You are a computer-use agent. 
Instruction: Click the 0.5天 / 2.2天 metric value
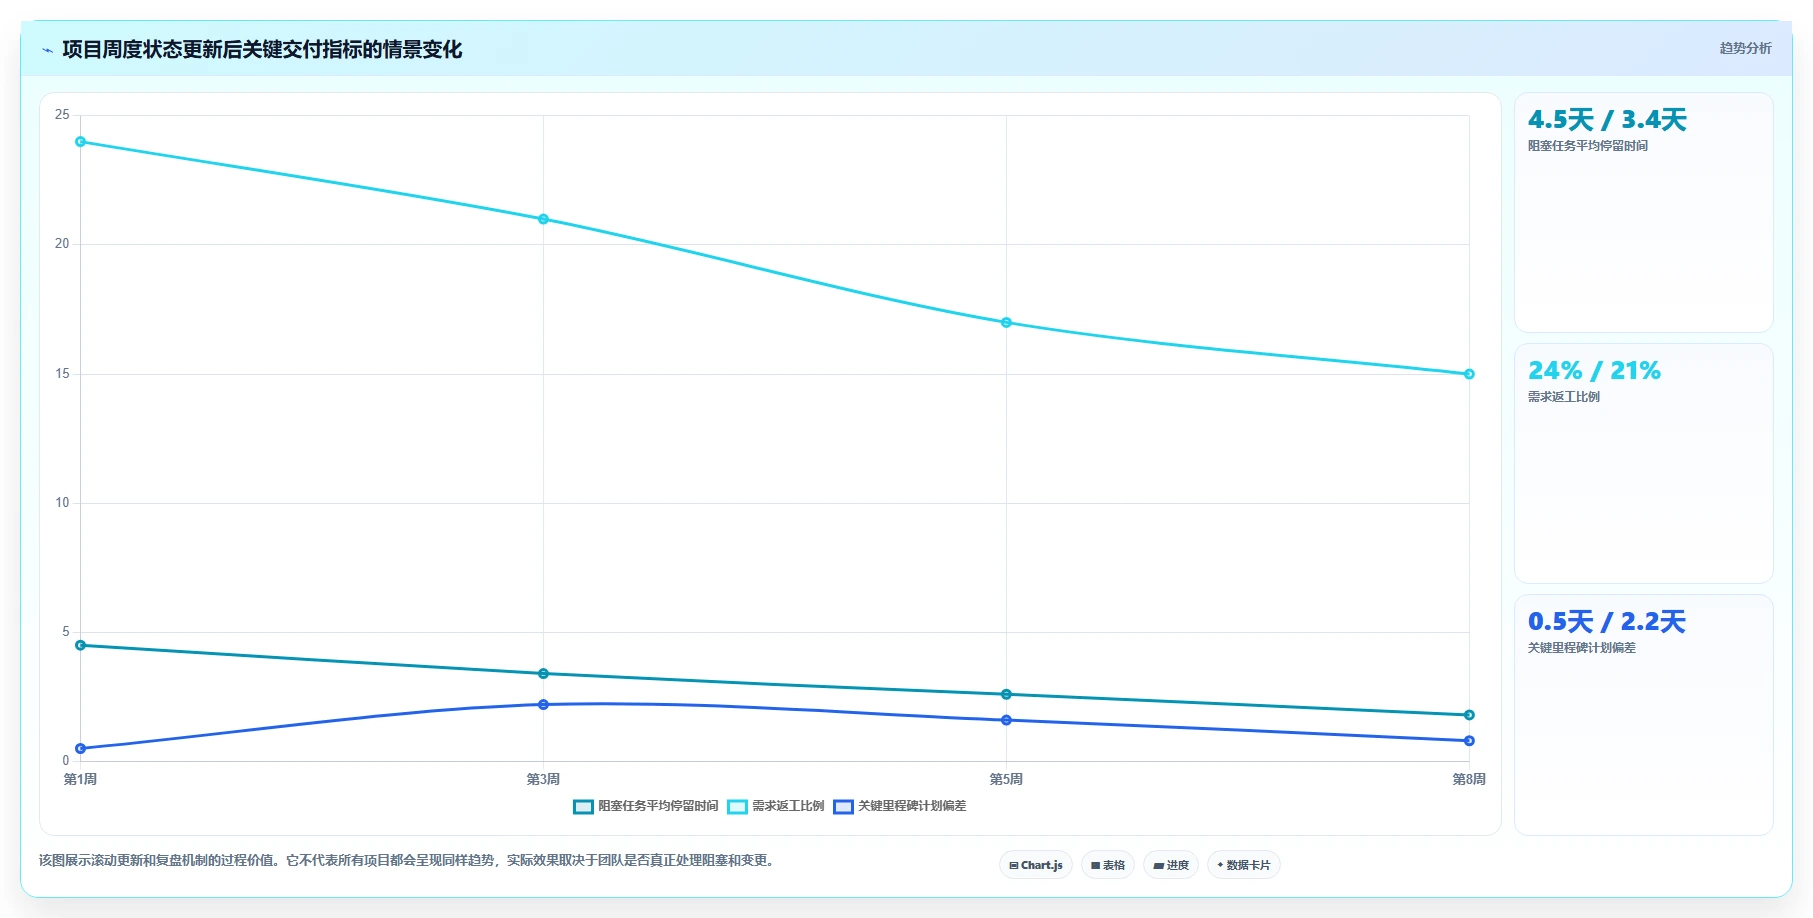[1607, 622]
